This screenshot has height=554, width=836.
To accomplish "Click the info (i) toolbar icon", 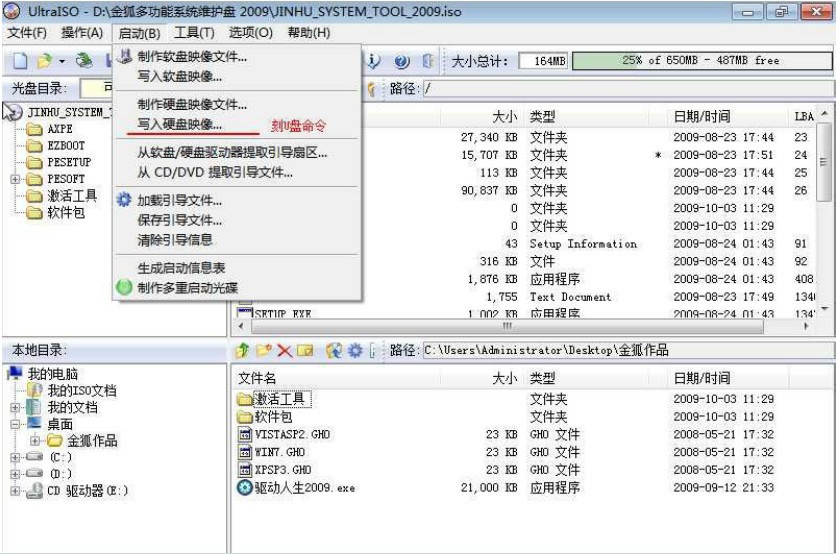I will (373, 61).
